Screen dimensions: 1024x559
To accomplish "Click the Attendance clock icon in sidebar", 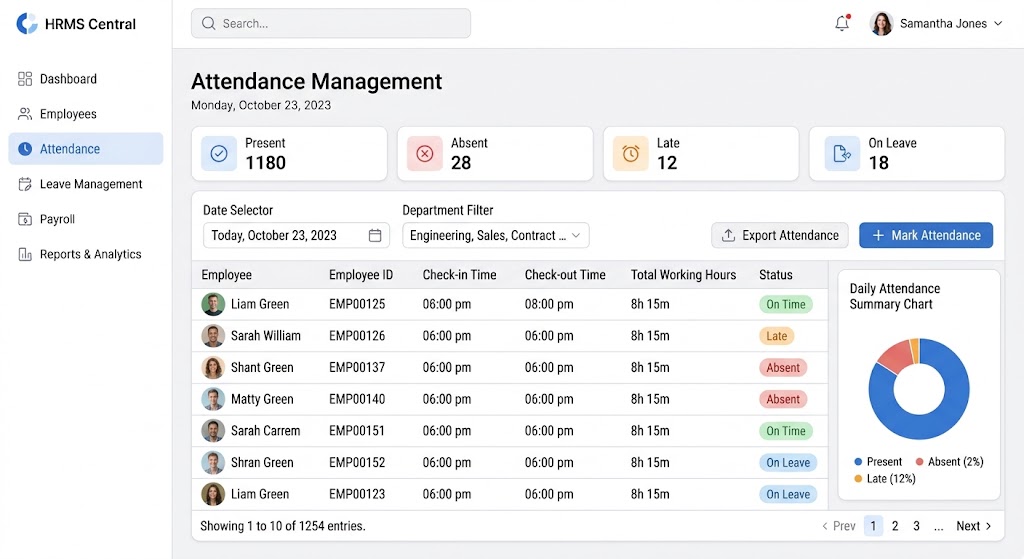I will point(25,149).
